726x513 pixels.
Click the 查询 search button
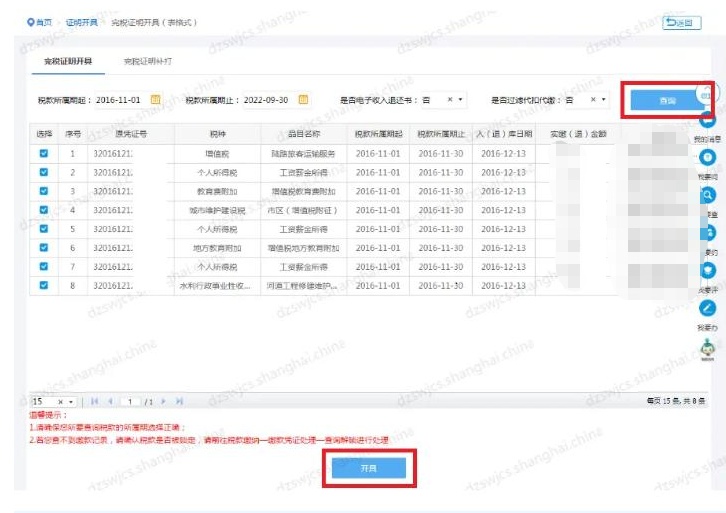[667, 100]
